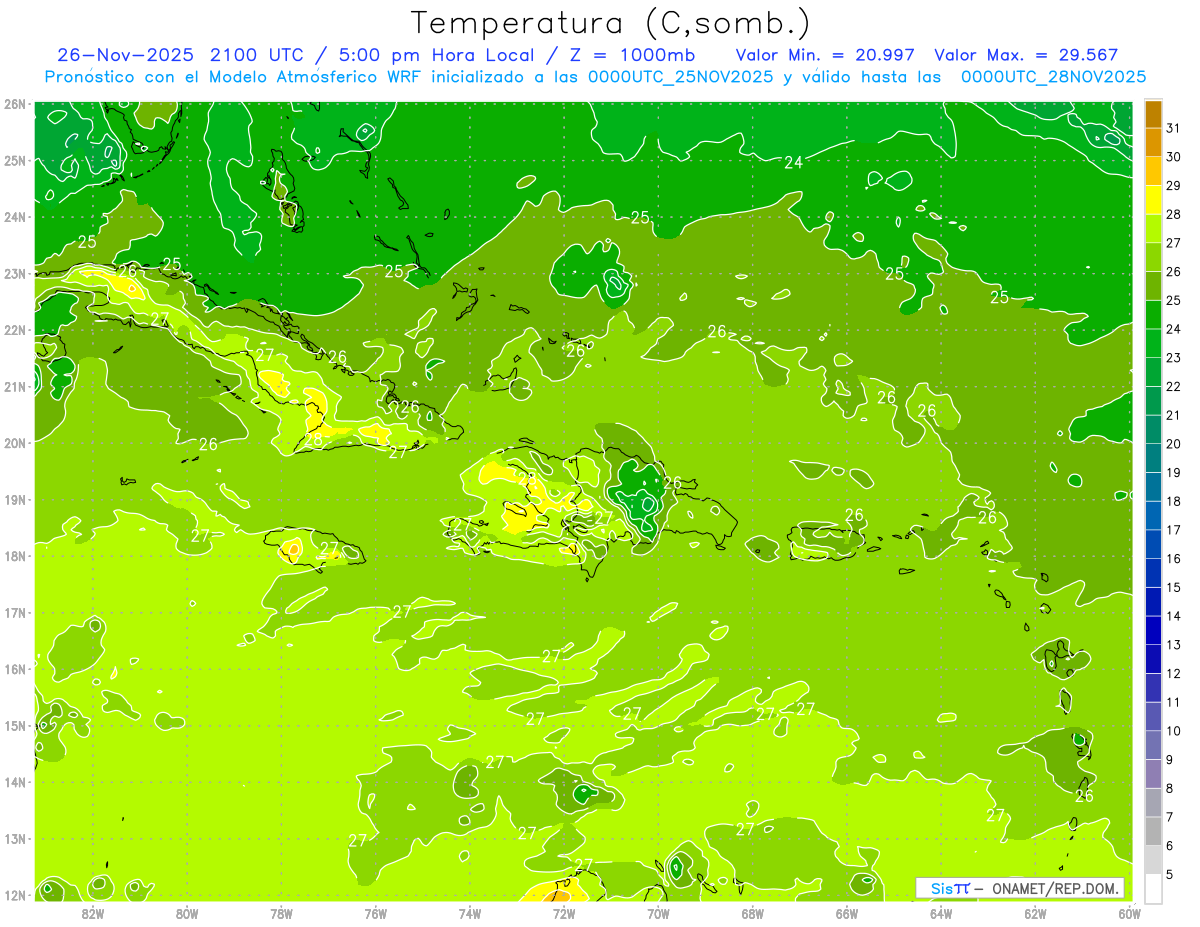
Task: Click the "23N" latitude axis label
Action: (14, 274)
